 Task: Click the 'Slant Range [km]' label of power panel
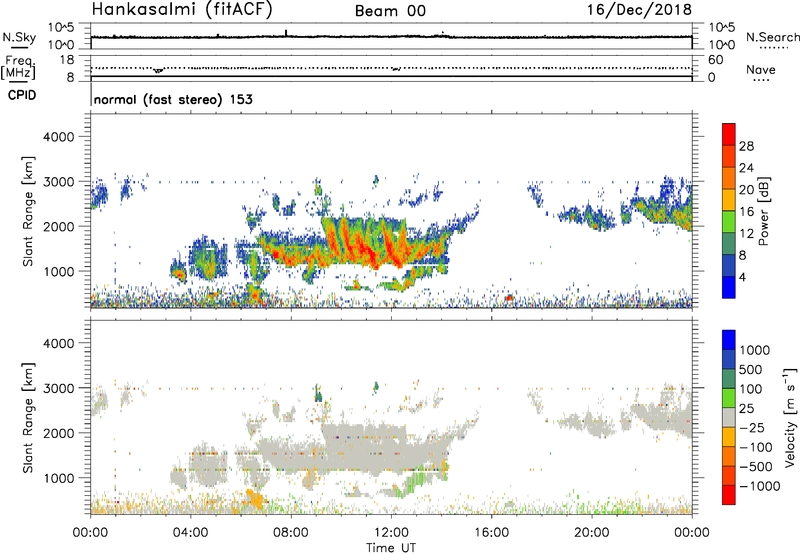(28, 211)
